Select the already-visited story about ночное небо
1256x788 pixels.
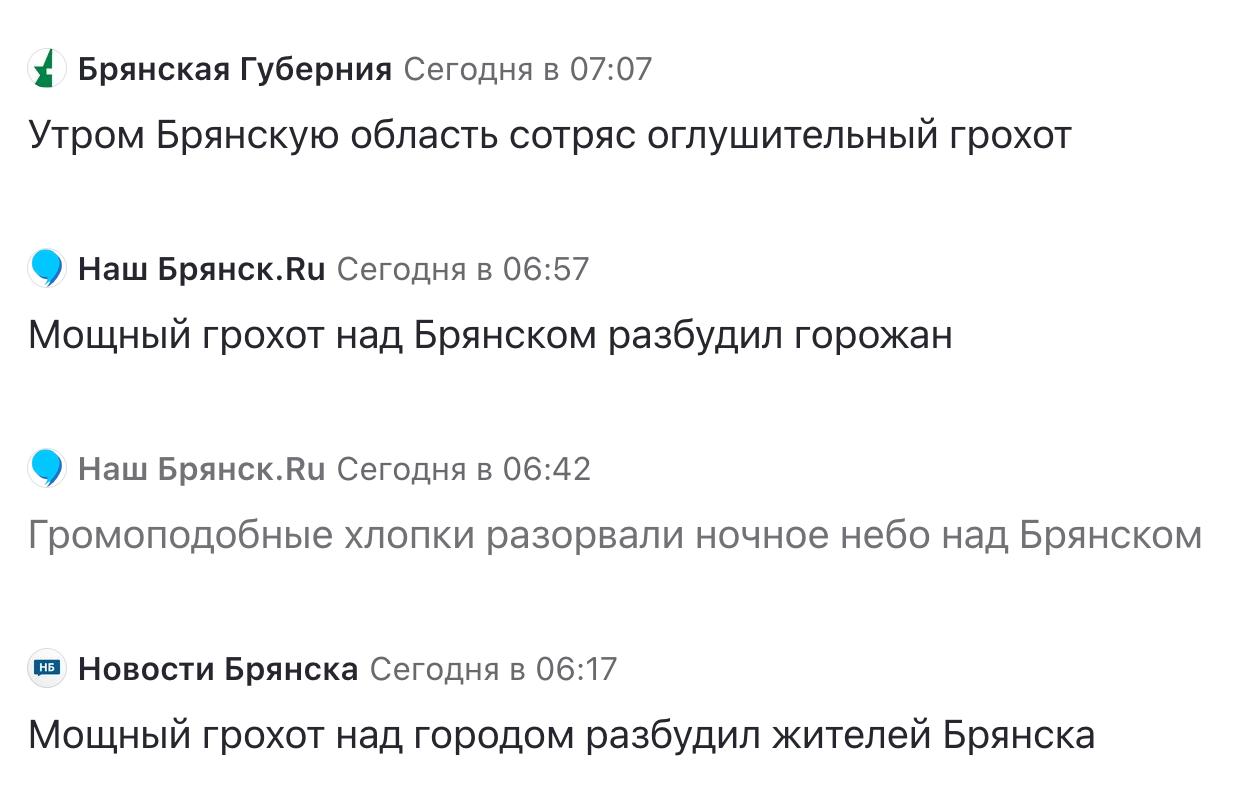tap(614, 536)
